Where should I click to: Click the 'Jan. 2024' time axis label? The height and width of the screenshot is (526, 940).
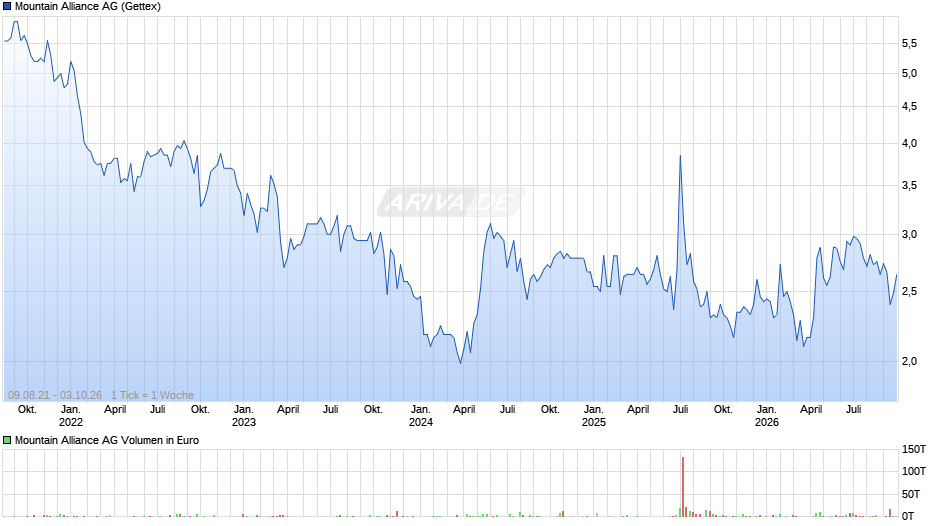point(421,416)
